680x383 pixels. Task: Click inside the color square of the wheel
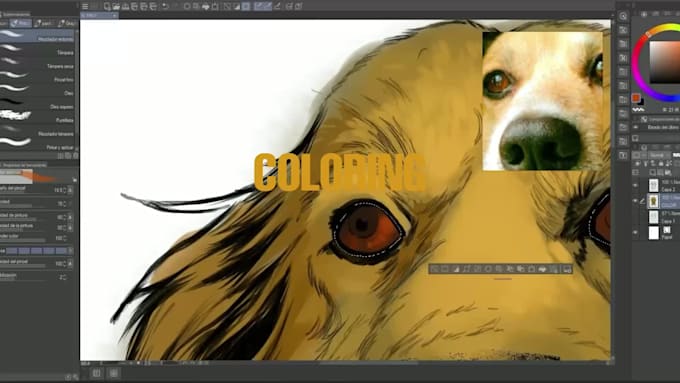coord(664,62)
